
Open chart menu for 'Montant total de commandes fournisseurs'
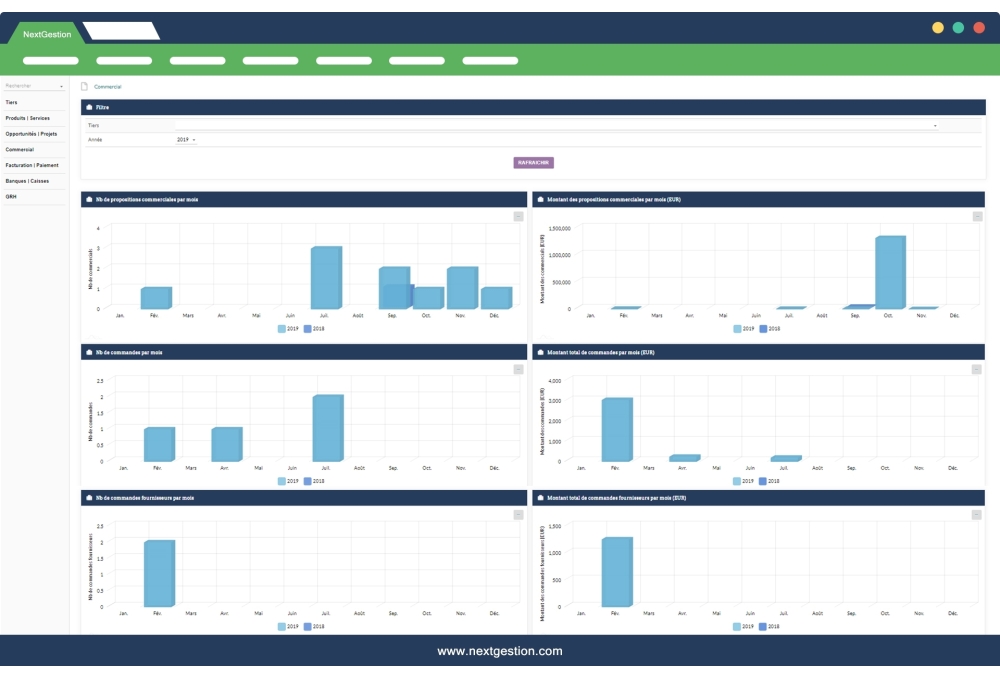point(977,515)
